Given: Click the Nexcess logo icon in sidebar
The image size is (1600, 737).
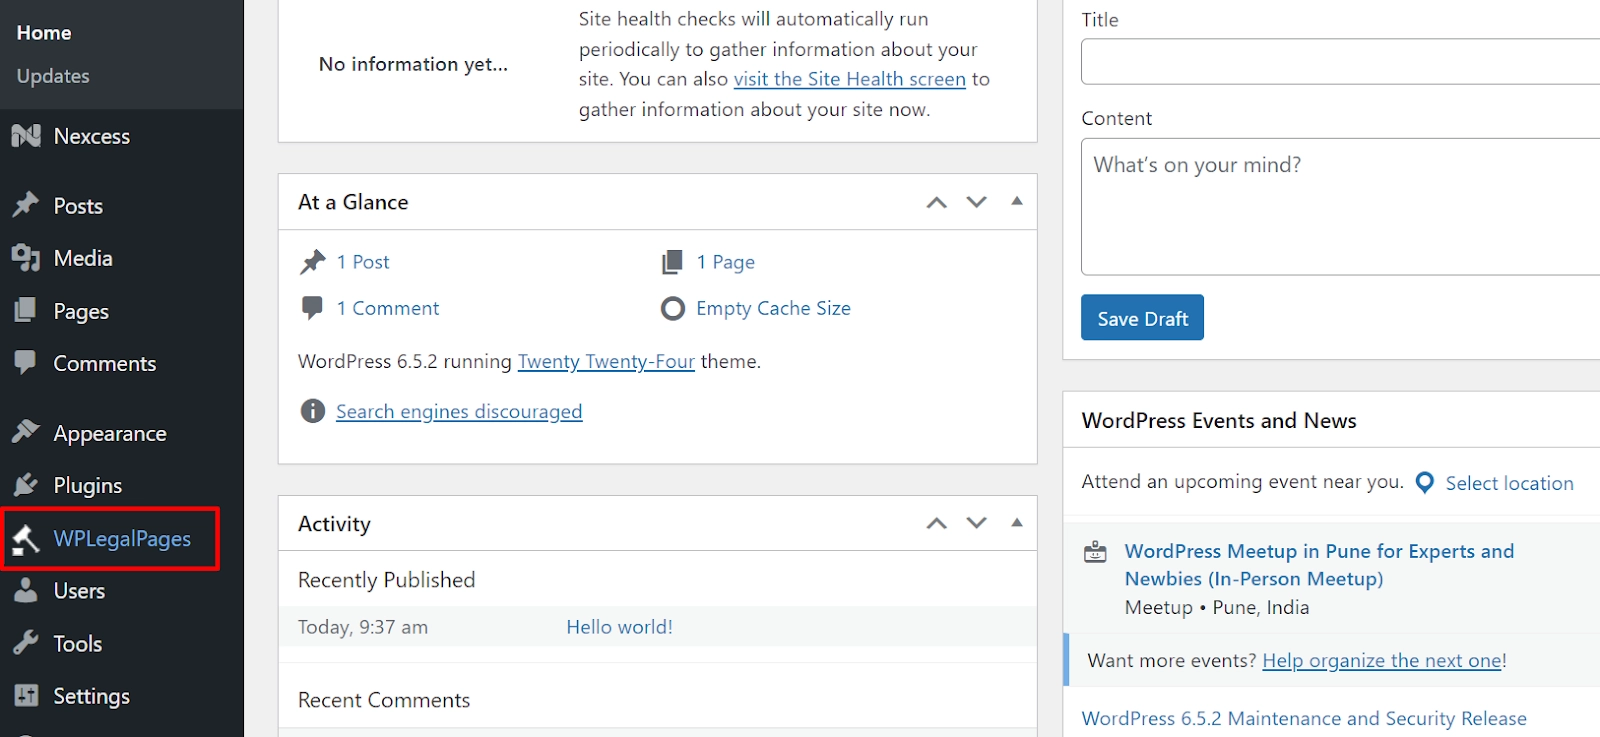Looking at the screenshot, I should tap(26, 136).
